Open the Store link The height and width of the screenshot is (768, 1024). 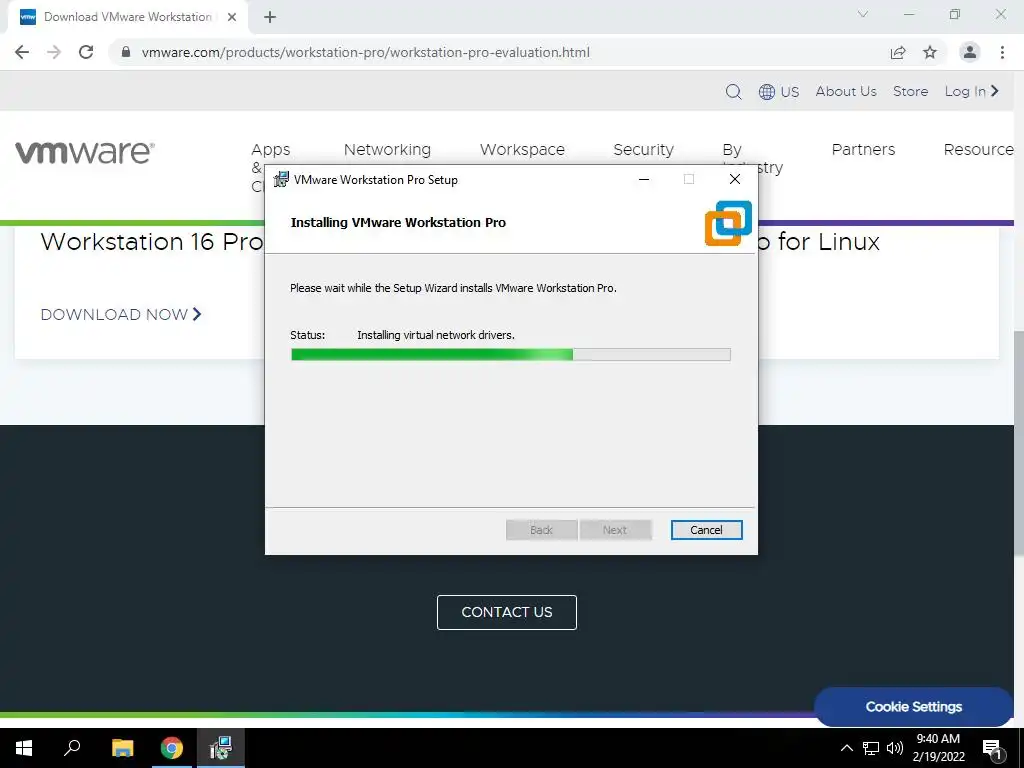[910, 91]
